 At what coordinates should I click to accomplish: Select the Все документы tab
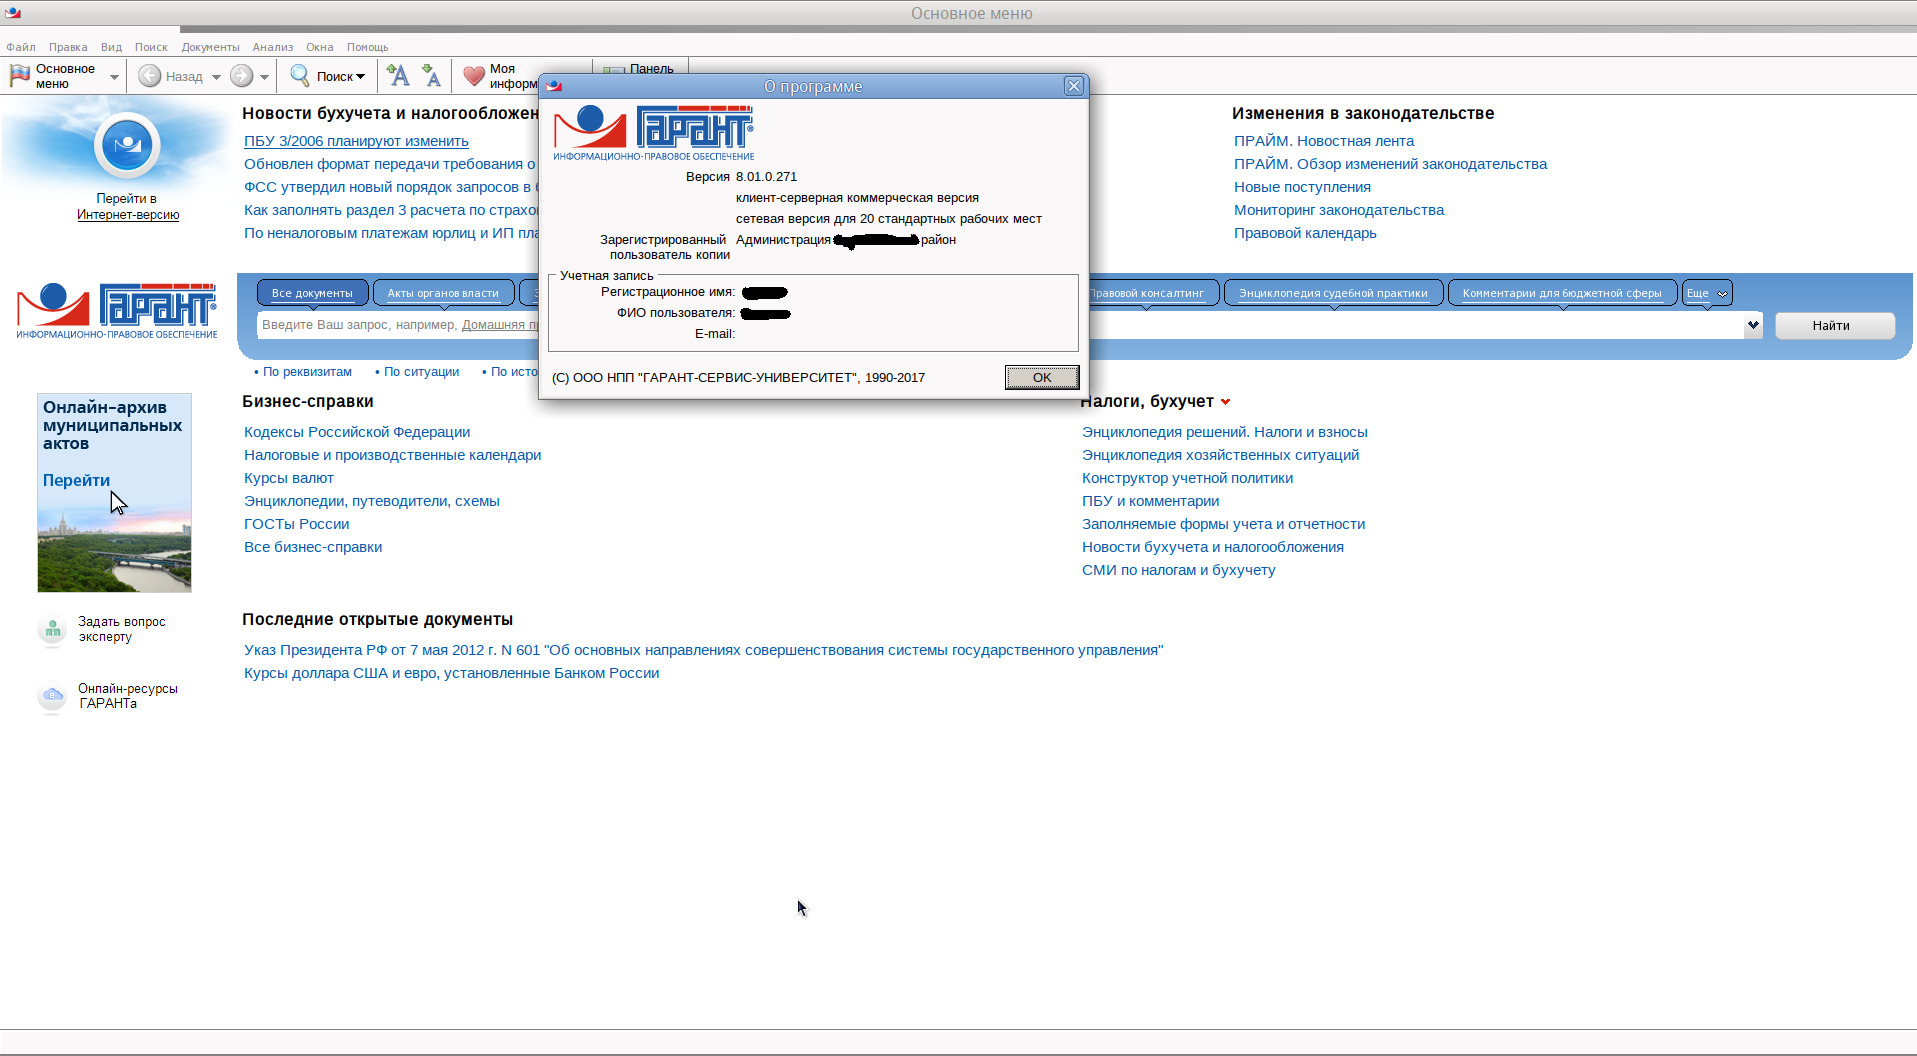click(x=312, y=293)
